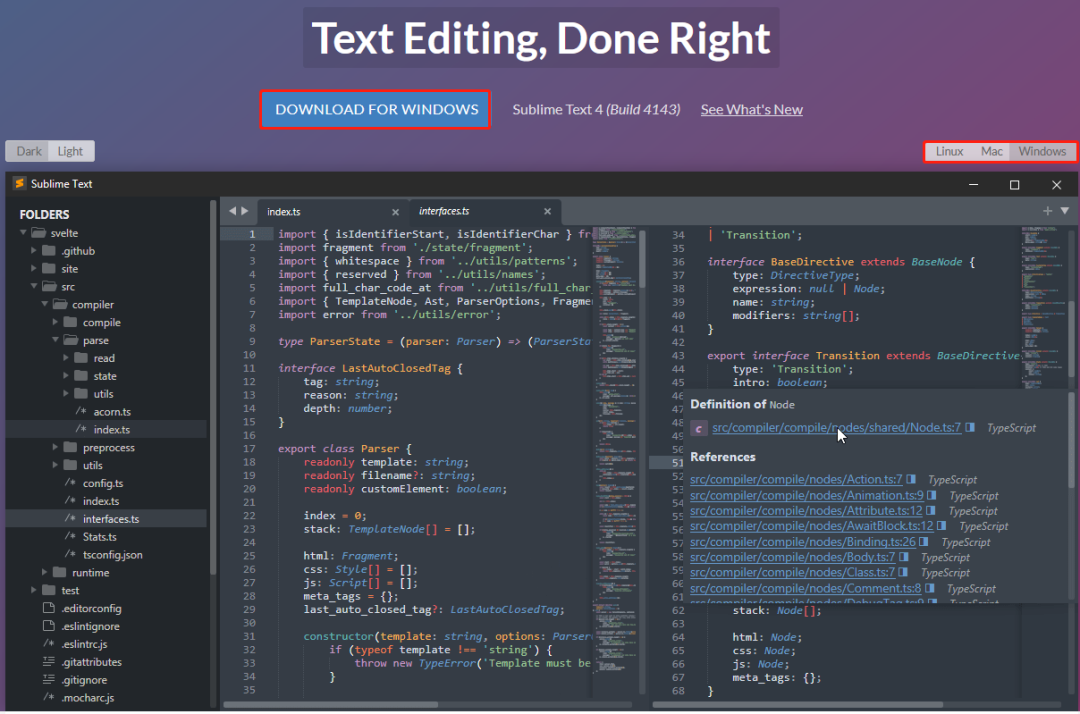Image resolution: width=1080 pixels, height=714 pixels.
Task: Switch screenshot theme to Light
Action: click(x=70, y=151)
